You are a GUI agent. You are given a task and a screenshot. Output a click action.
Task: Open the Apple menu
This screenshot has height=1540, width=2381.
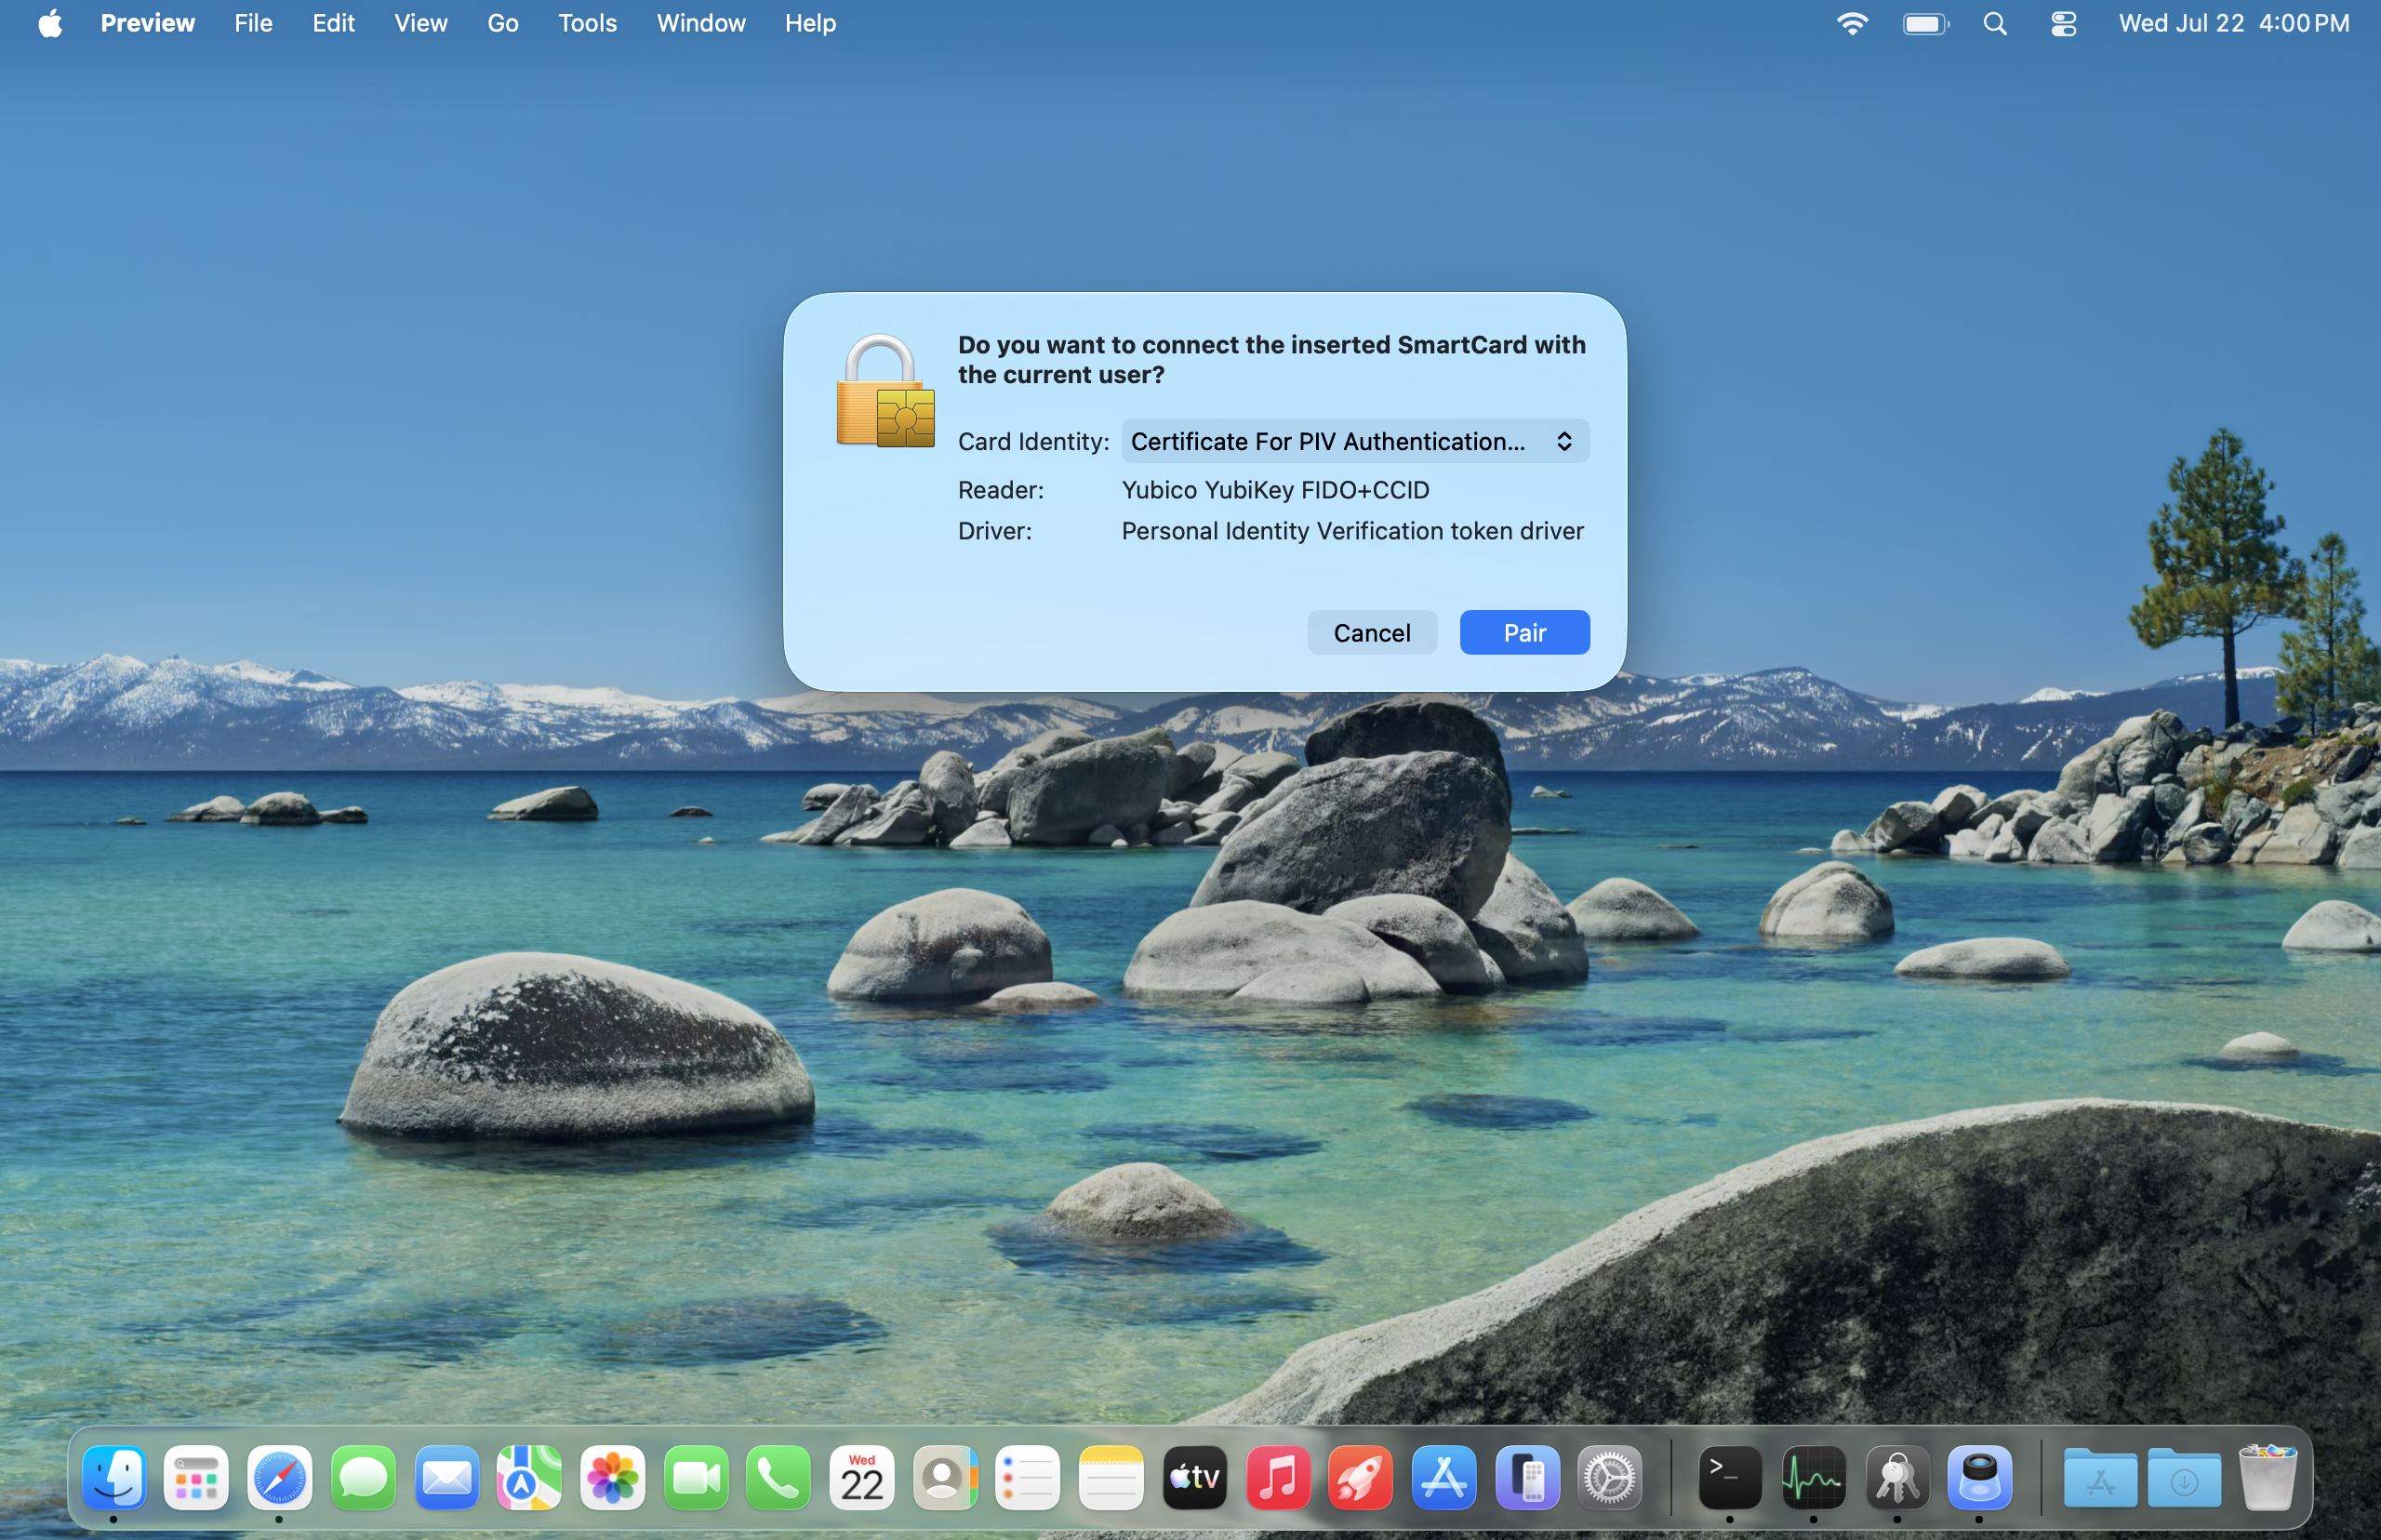[50, 23]
